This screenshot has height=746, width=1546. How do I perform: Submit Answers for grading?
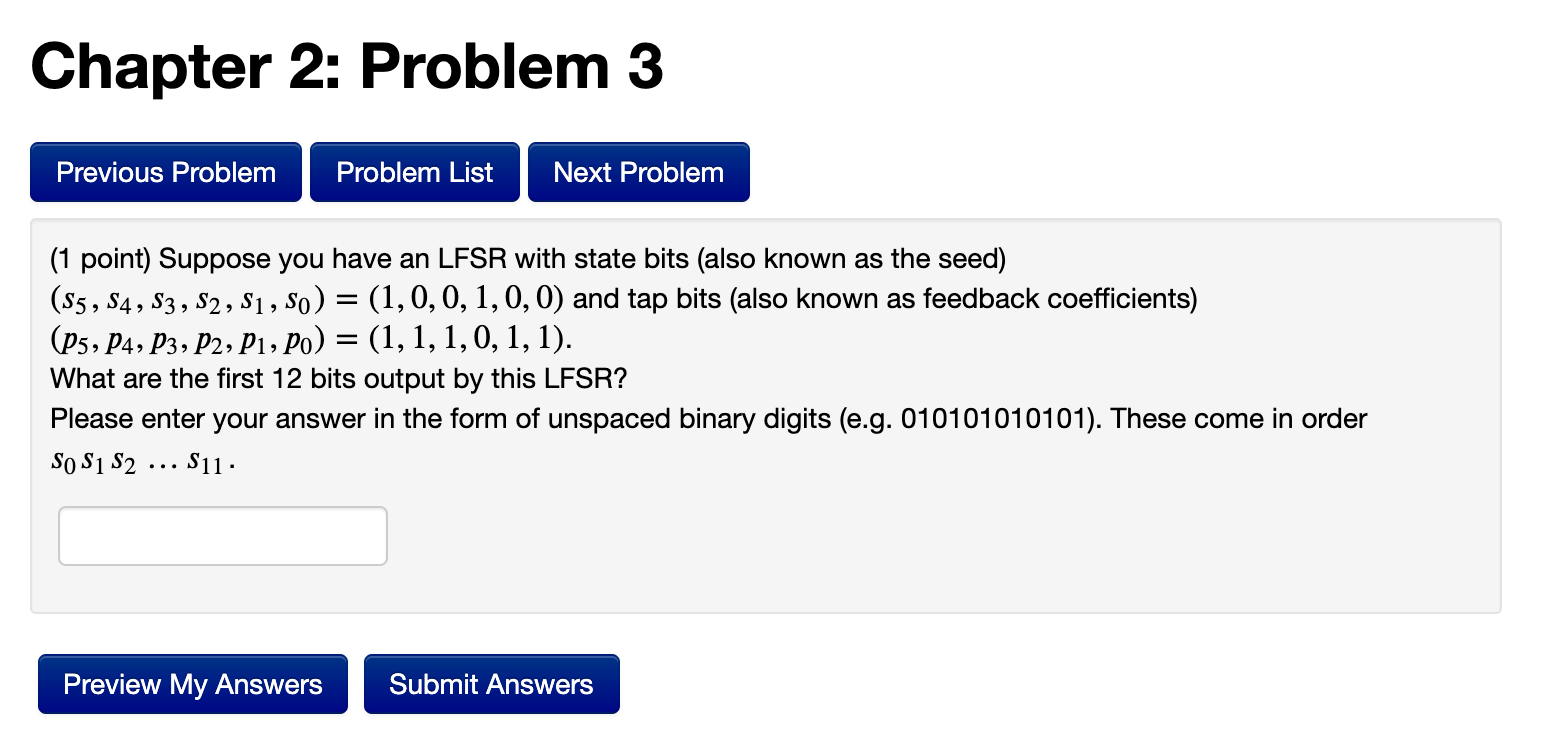491,684
